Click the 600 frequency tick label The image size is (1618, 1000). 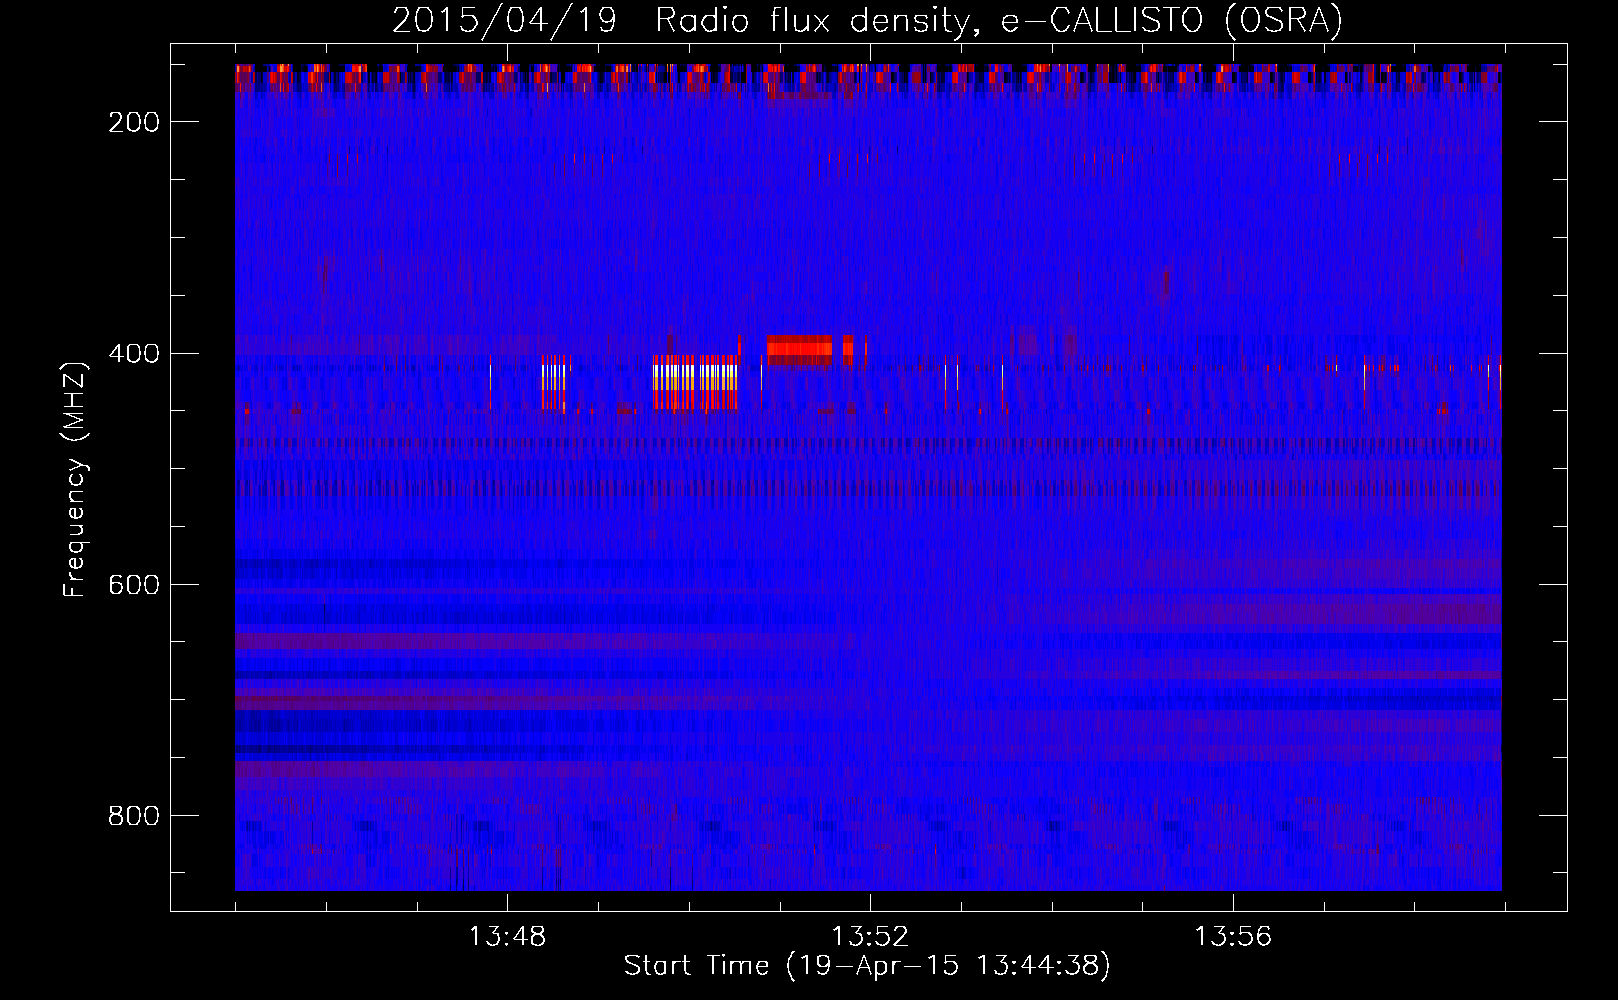(x=134, y=584)
